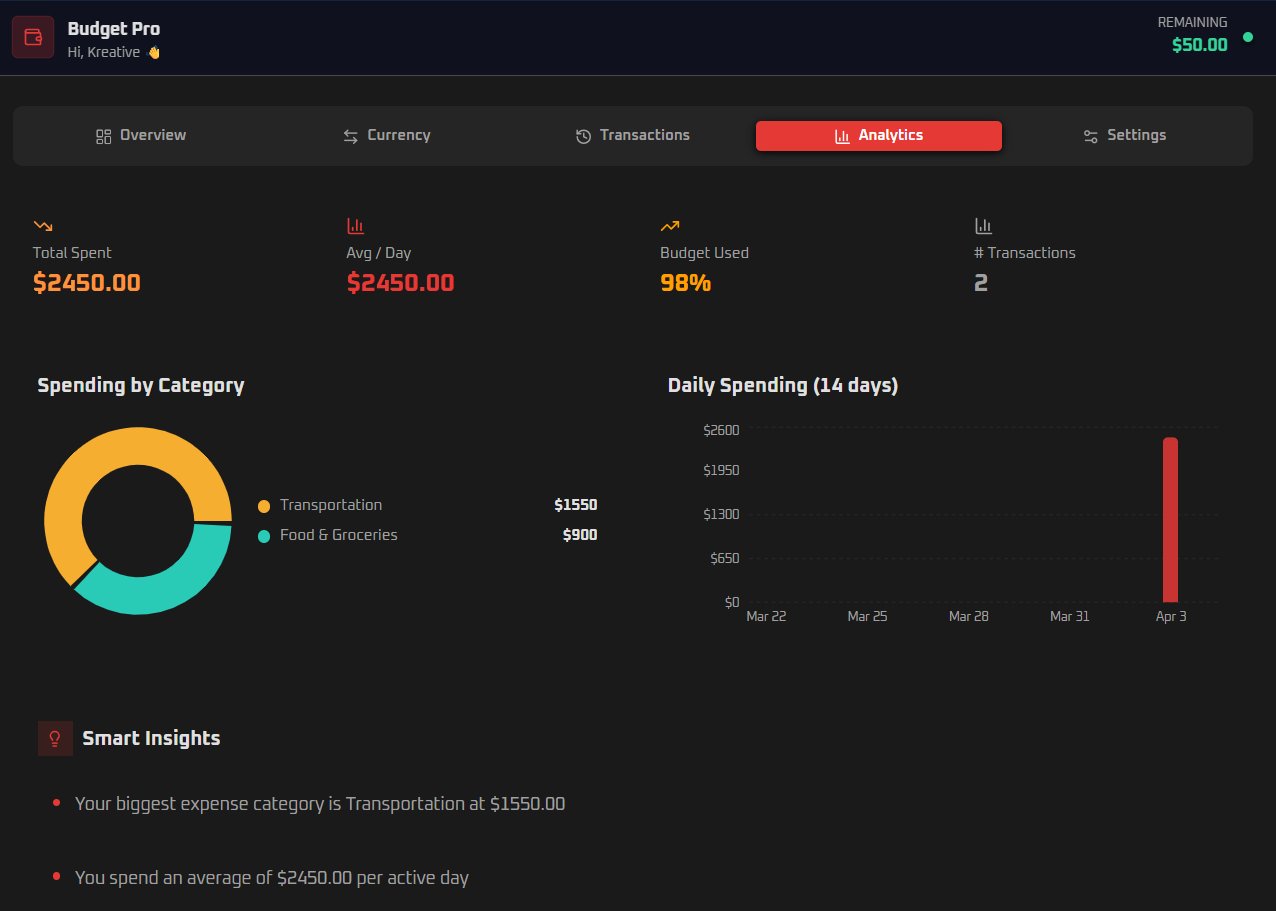Click the Transportation legend label
Screen dimensions: 1276x911
(331, 505)
